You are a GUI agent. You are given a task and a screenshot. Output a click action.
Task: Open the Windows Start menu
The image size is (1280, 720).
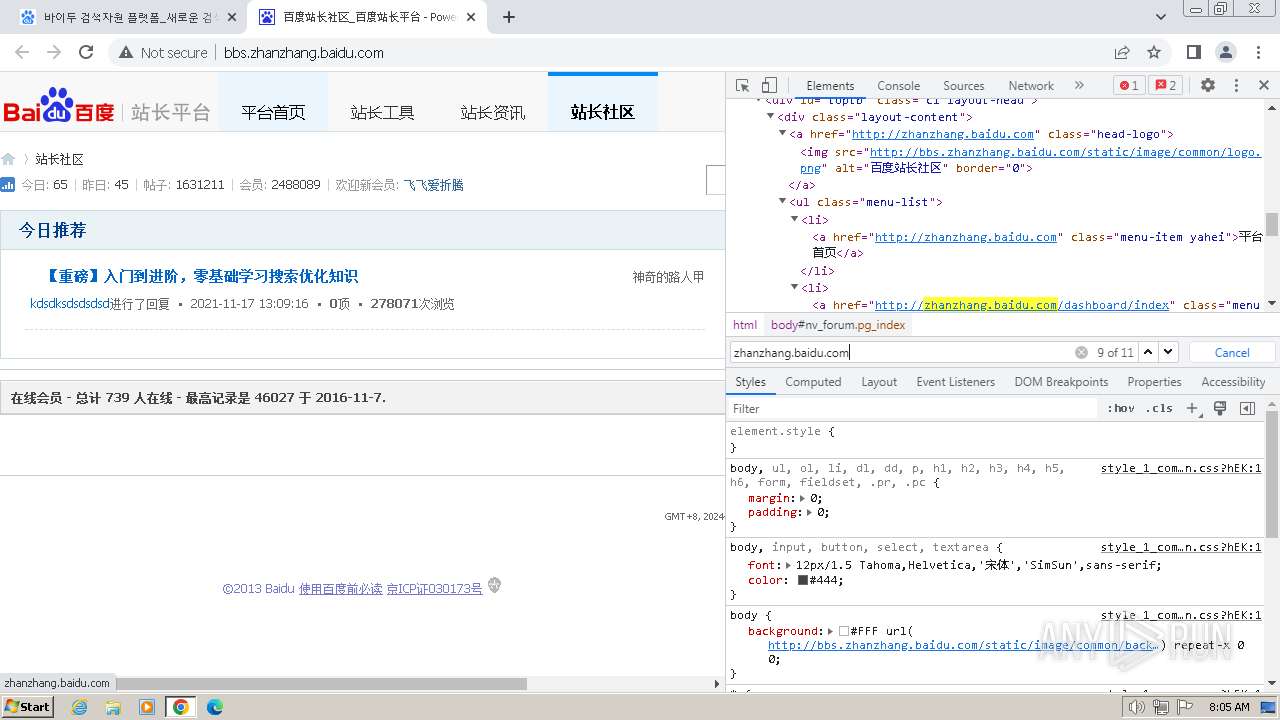click(x=27, y=706)
